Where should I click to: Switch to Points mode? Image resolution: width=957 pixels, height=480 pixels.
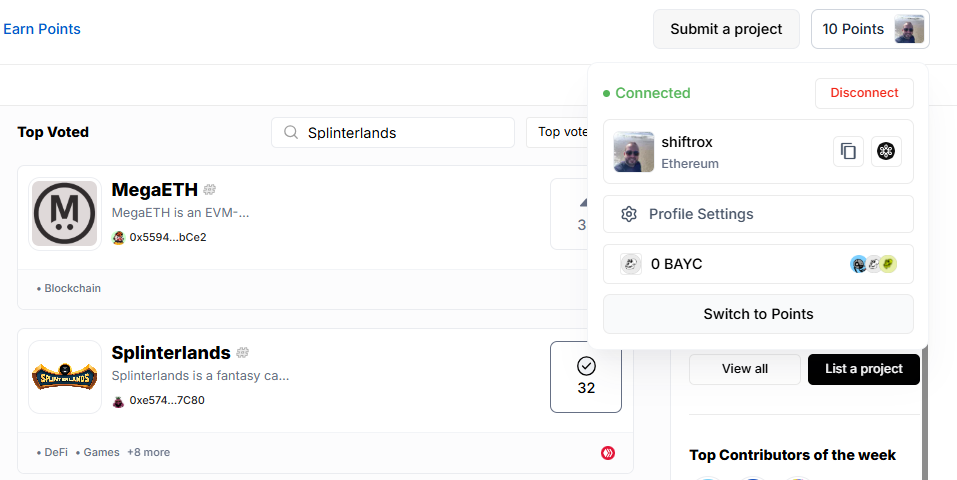coord(758,314)
